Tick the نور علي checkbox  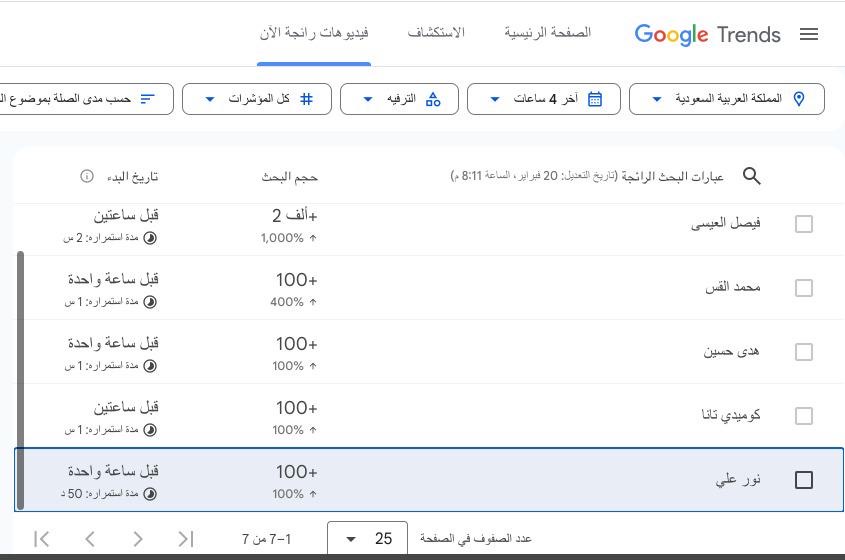tap(803, 480)
